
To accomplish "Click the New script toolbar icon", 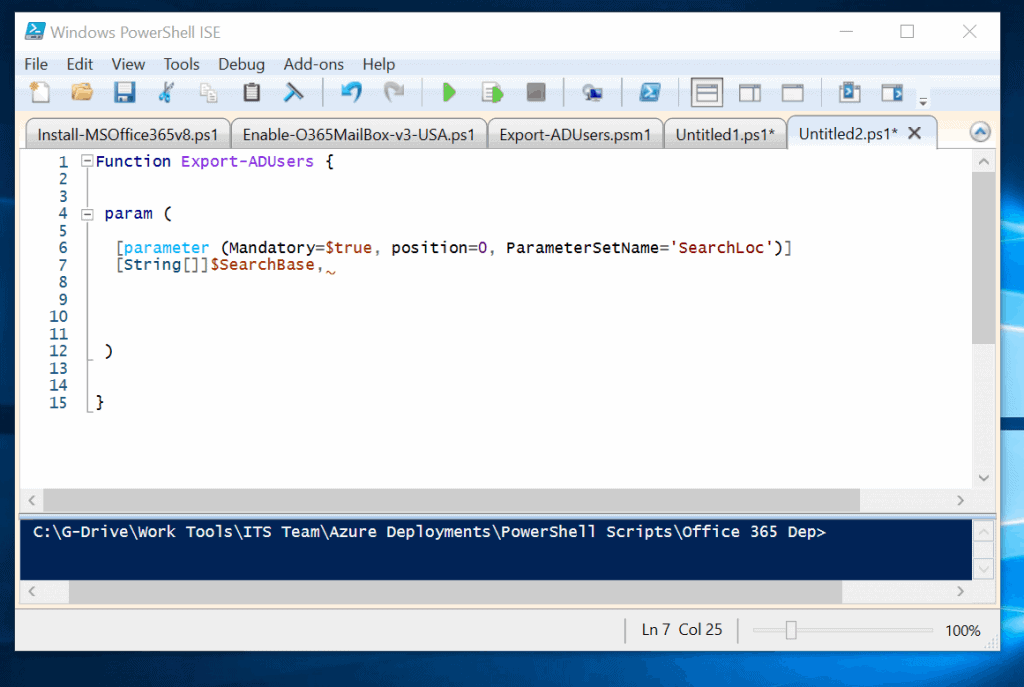I will pyautogui.click(x=40, y=93).
